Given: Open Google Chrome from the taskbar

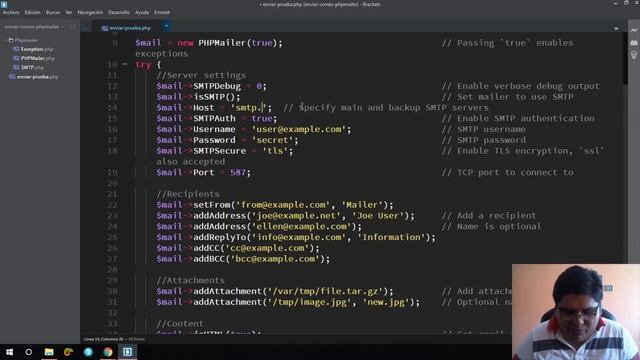Looking at the screenshot, I should click(108, 352).
